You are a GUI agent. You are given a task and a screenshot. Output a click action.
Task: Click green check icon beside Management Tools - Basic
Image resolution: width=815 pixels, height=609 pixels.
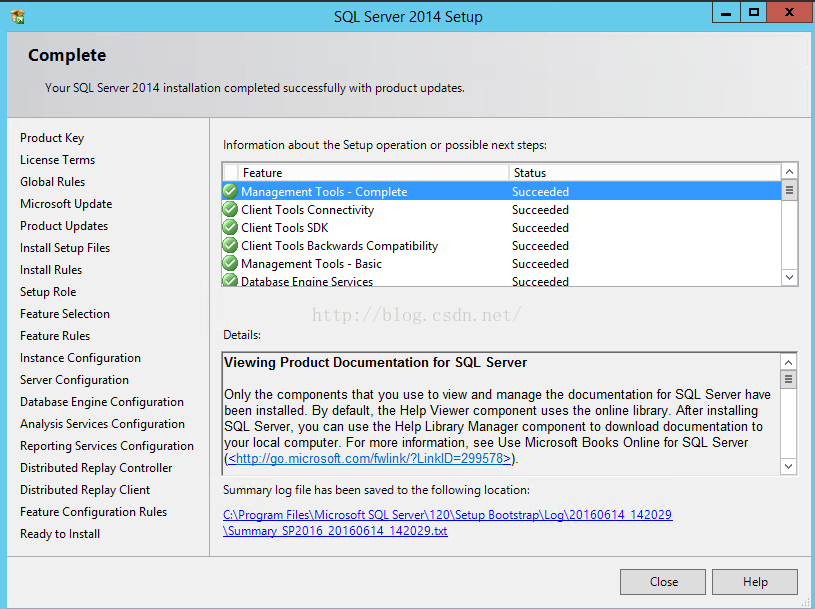pyautogui.click(x=230, y=263)
